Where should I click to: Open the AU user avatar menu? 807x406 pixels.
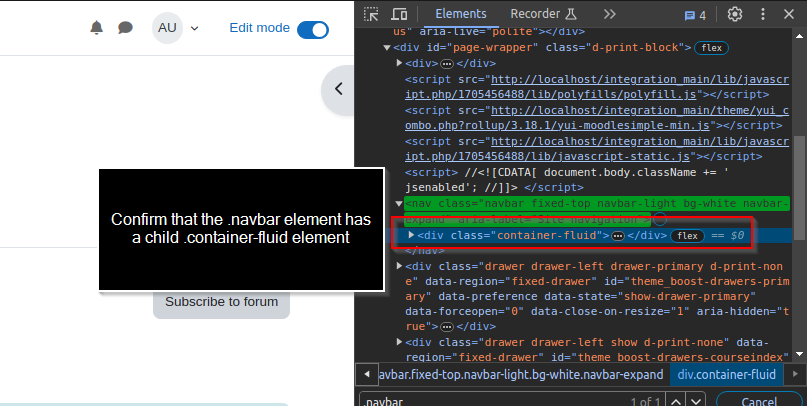click(x=167, y=28)
